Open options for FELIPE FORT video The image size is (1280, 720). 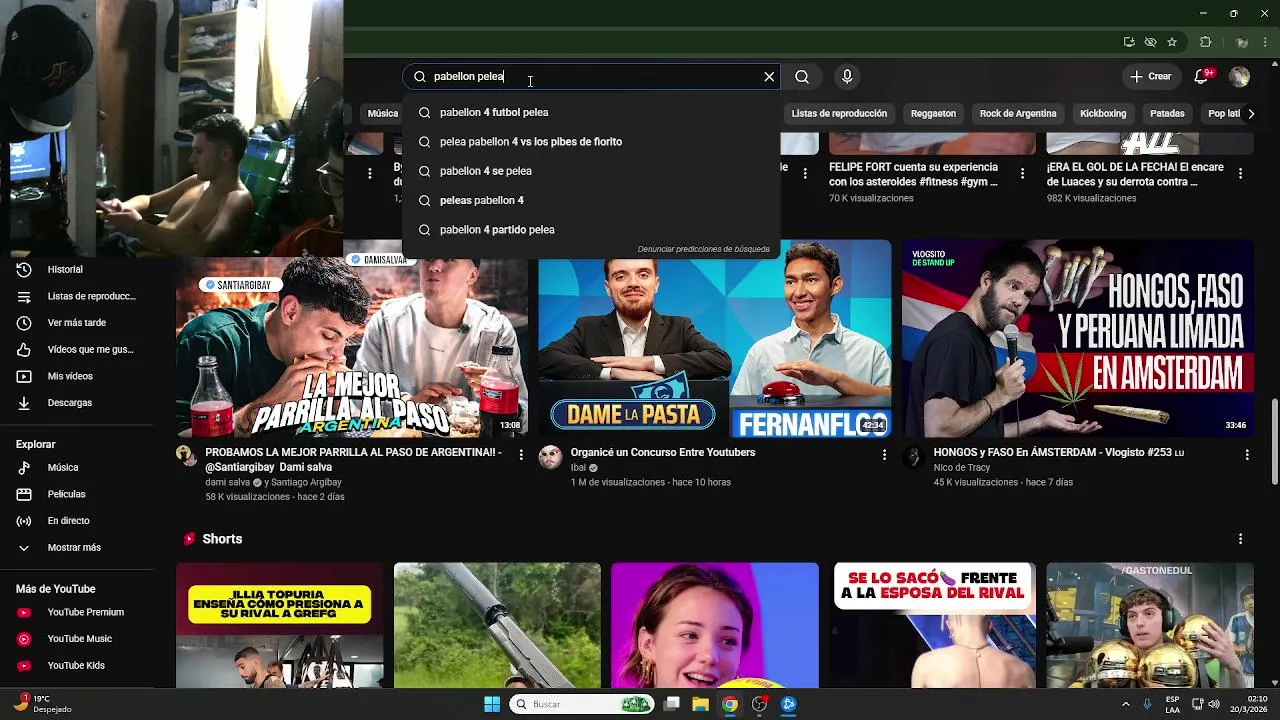coord(1022,173)
